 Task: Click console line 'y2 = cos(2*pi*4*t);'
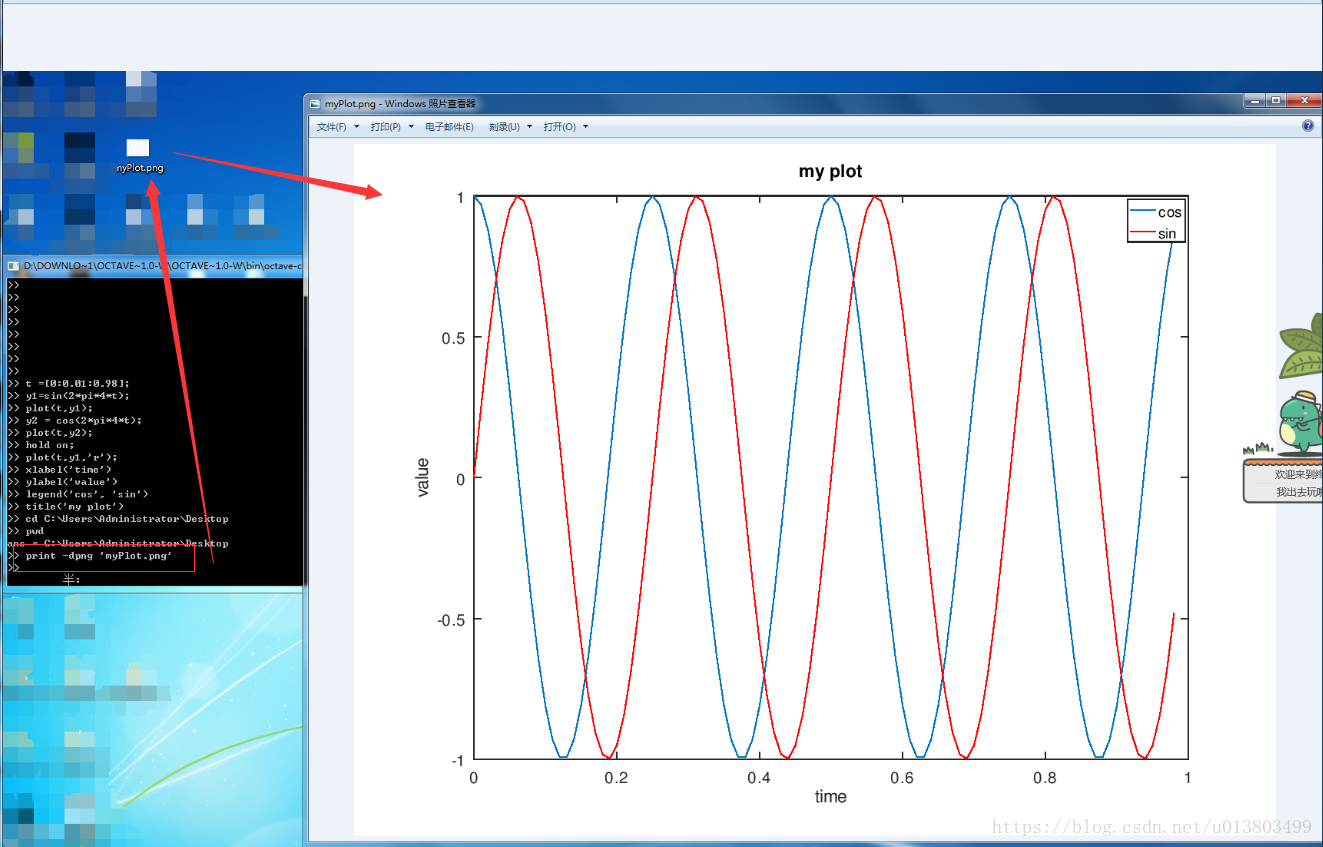[83, 420]
